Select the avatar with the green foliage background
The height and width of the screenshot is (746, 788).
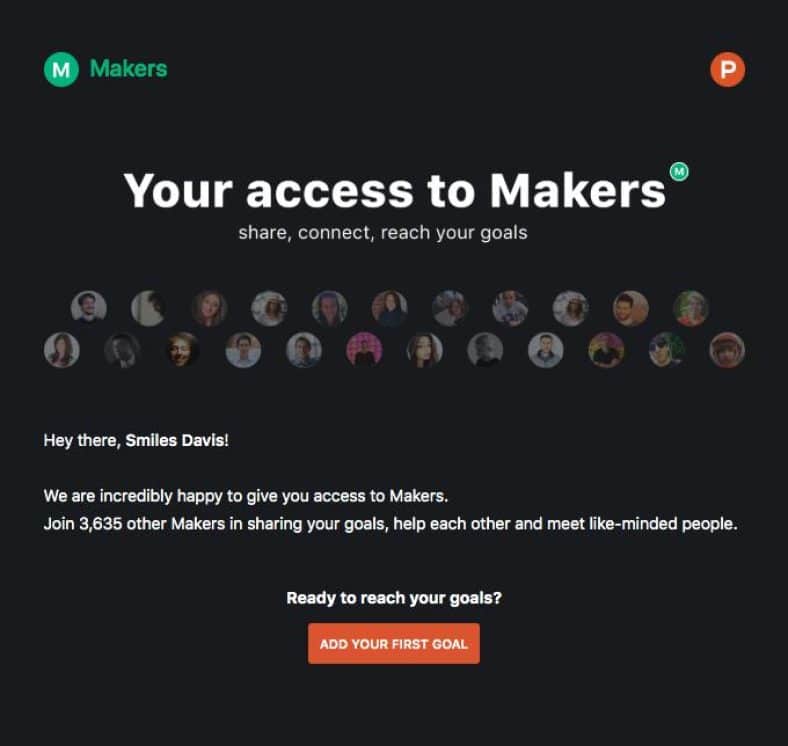point(691,308)
